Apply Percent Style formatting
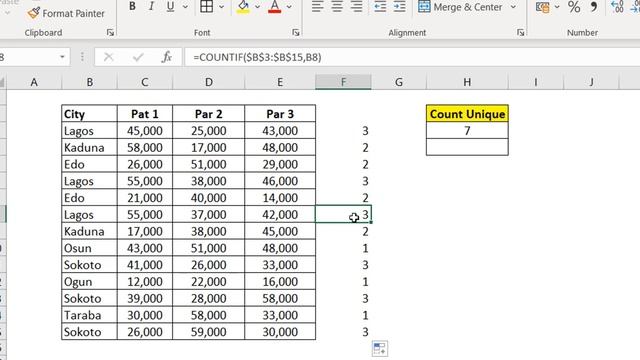Viewport: 640px width, 360px height. coord(574,7)
